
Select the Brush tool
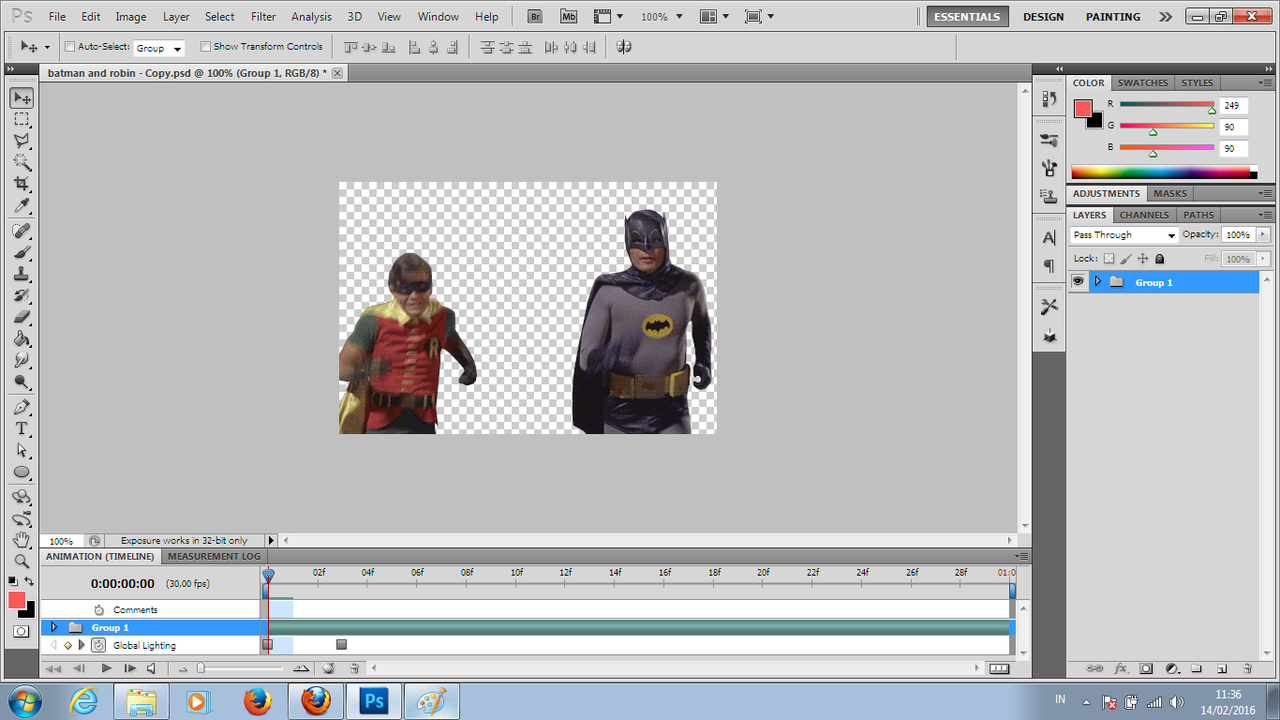[x=22, y=252]
